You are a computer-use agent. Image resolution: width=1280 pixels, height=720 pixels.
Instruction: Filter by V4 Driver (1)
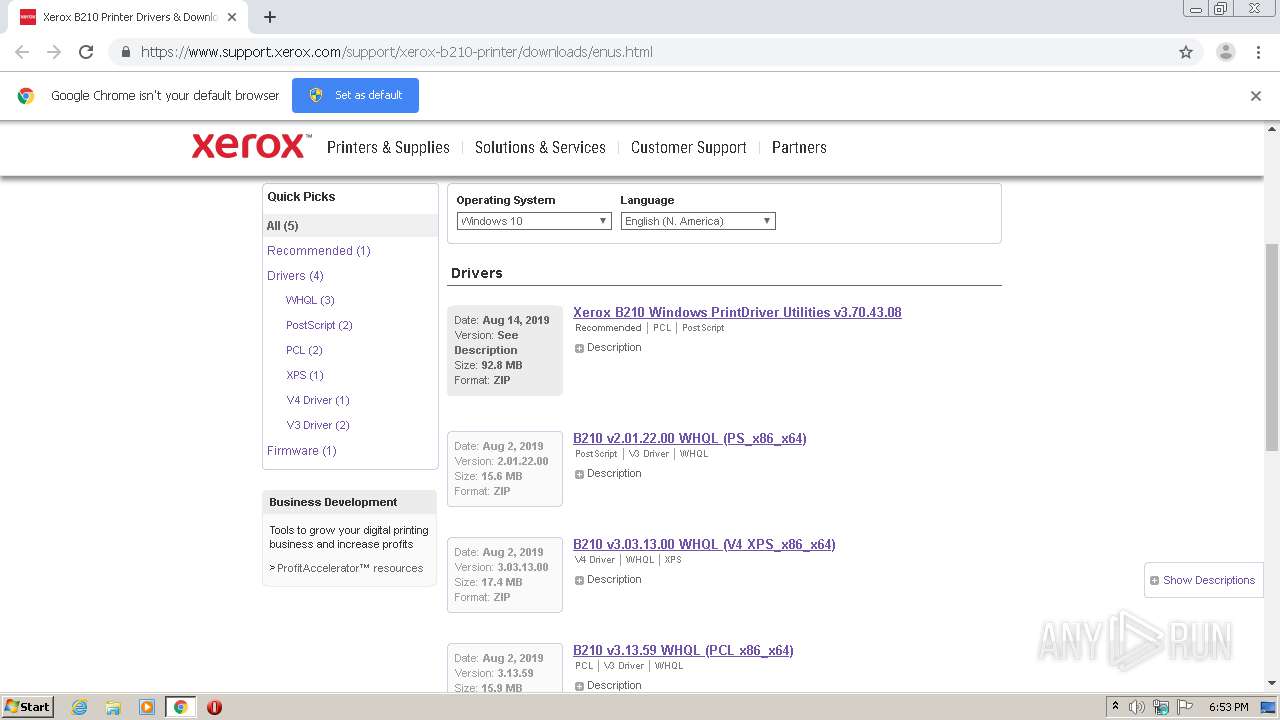(x=318, y=400)
